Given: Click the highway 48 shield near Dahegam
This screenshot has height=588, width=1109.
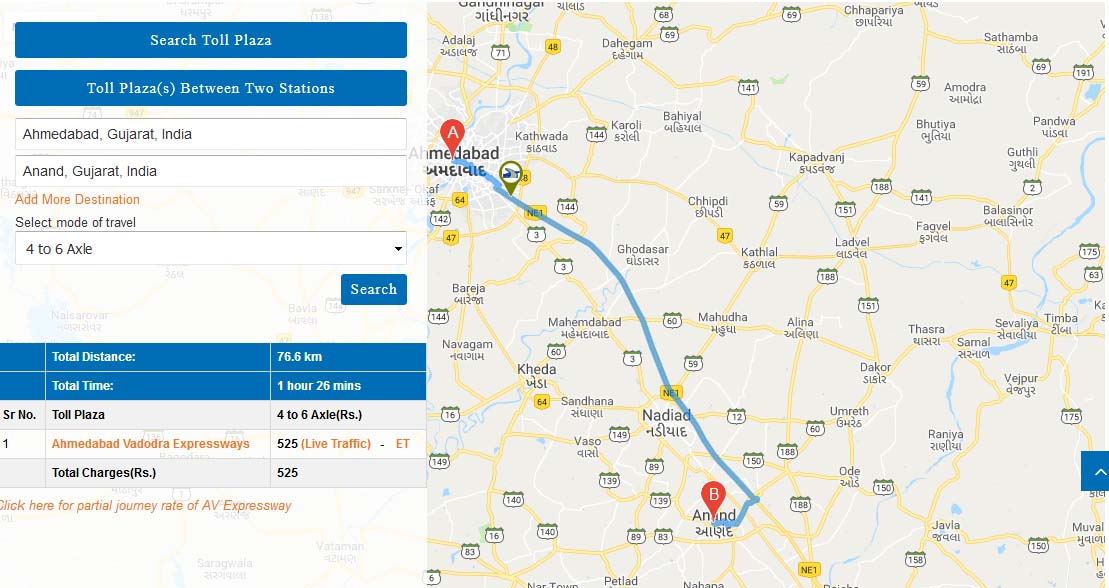Looking at the screenshot, I should click(x=552, y=47).
